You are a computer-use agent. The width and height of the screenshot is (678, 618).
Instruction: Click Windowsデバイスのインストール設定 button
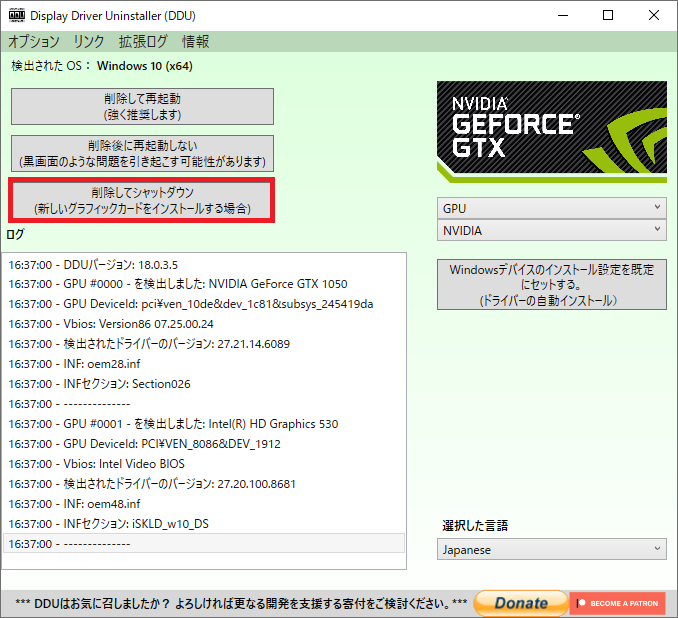551,285
